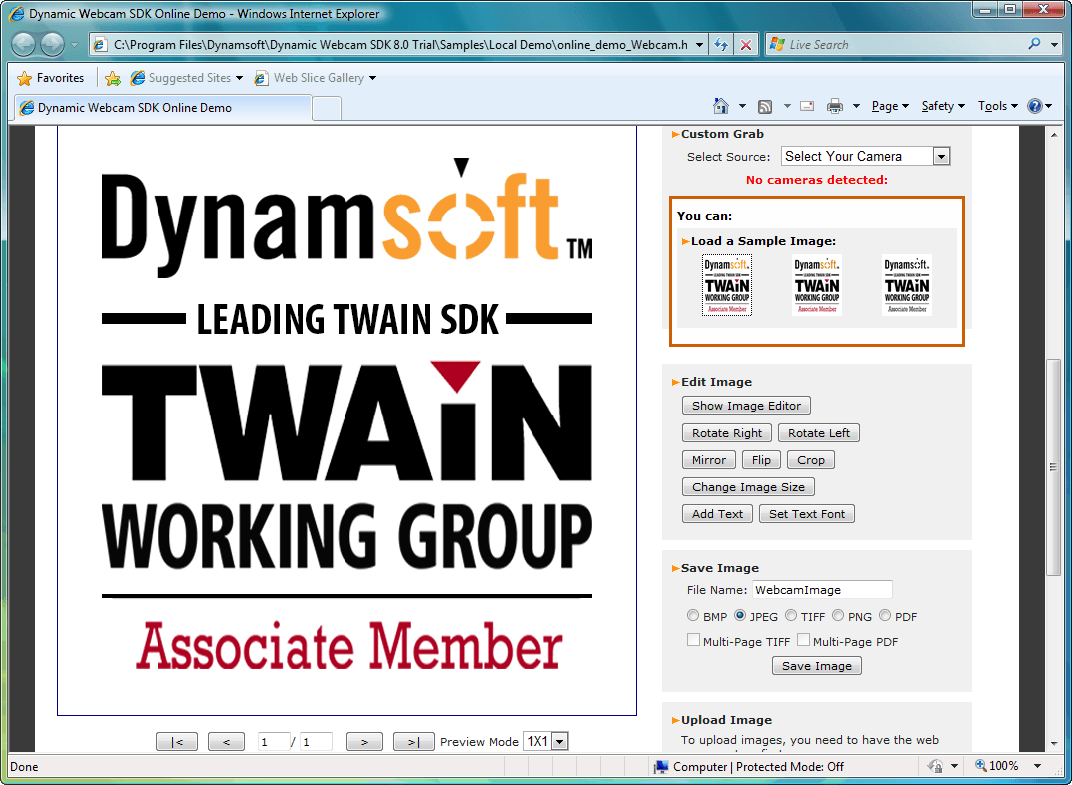Go to last image with >| button
This screenshot has height=785, width=1072.
(413, 742)
